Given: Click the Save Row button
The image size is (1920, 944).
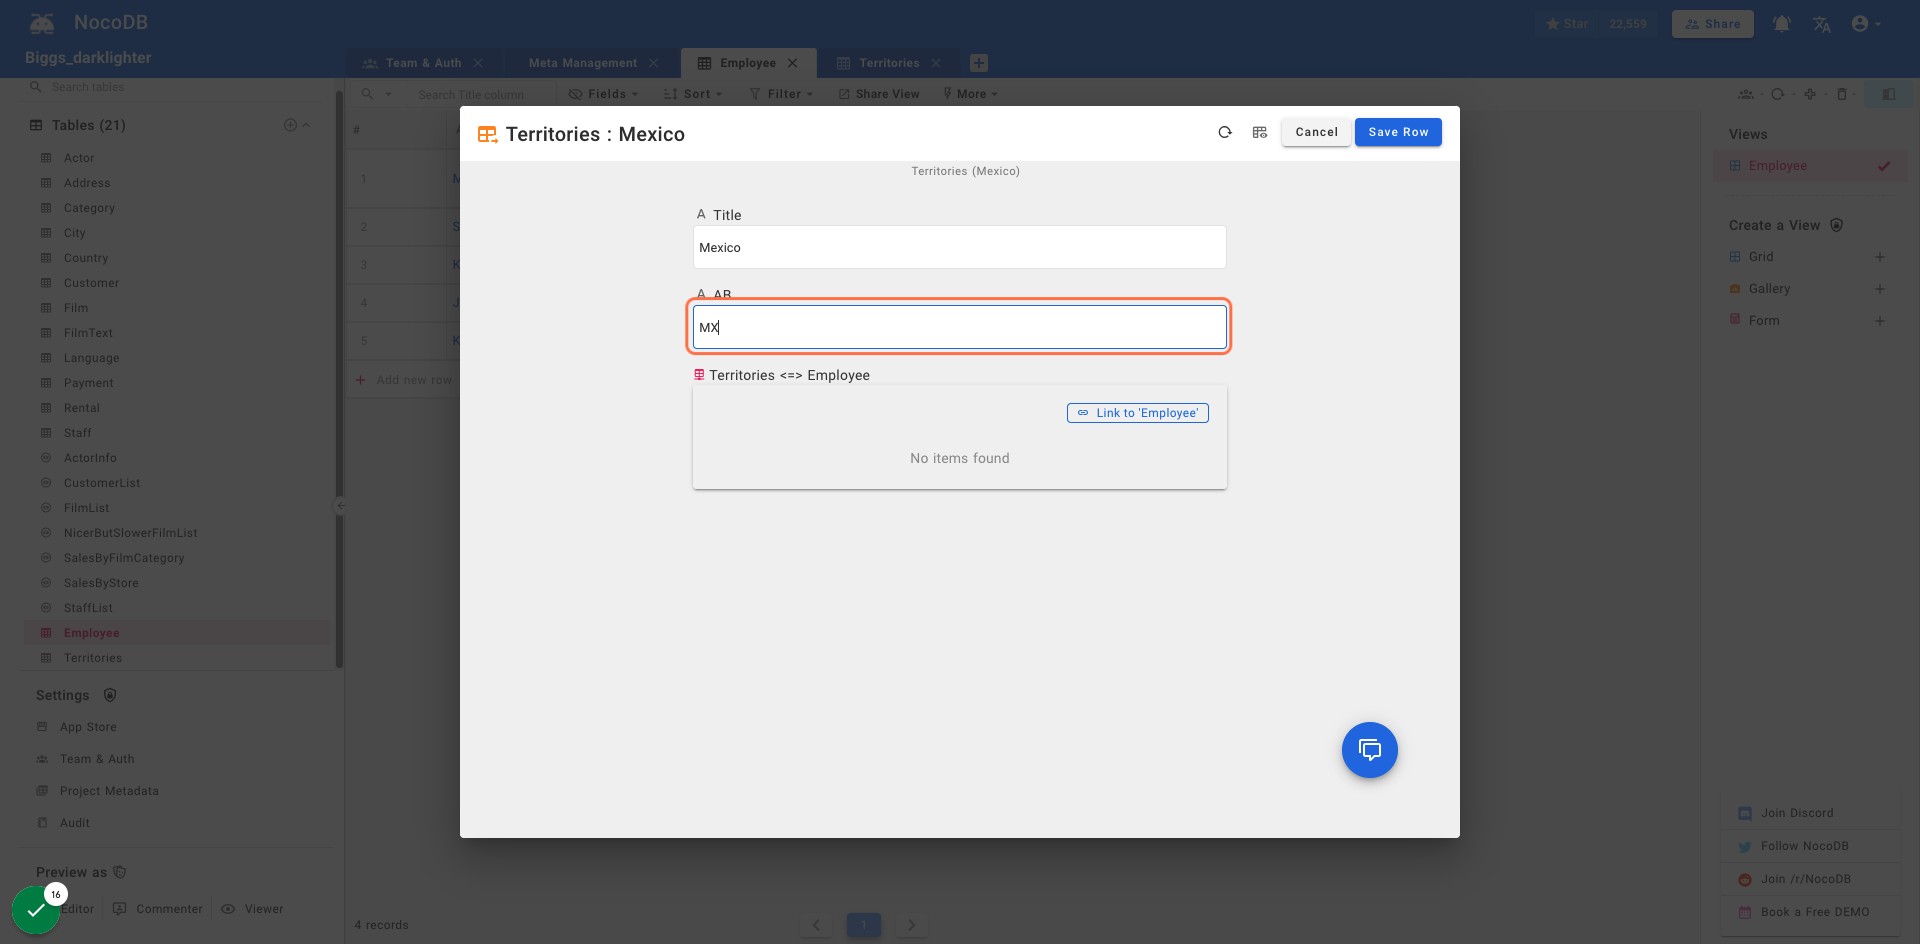Looking at the screenshot, I should coord(1398,132).
